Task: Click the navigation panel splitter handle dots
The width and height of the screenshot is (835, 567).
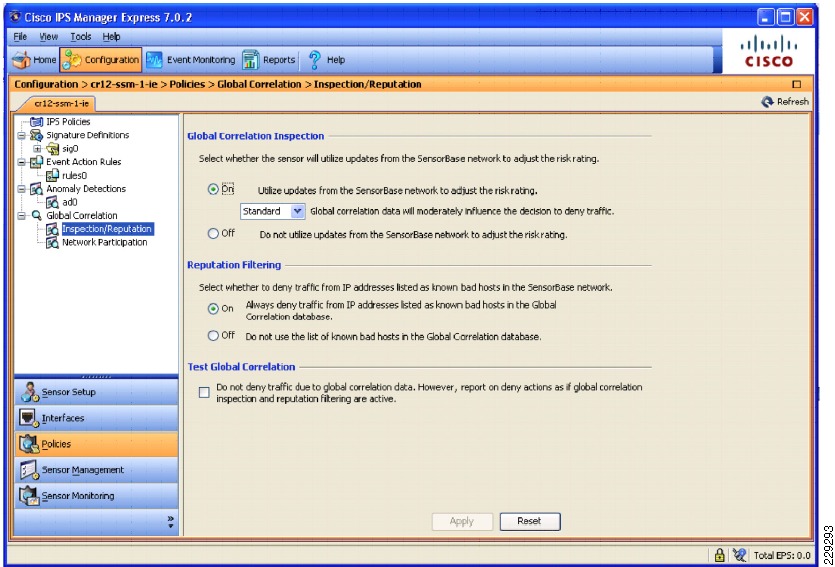Action: (96, 376)
